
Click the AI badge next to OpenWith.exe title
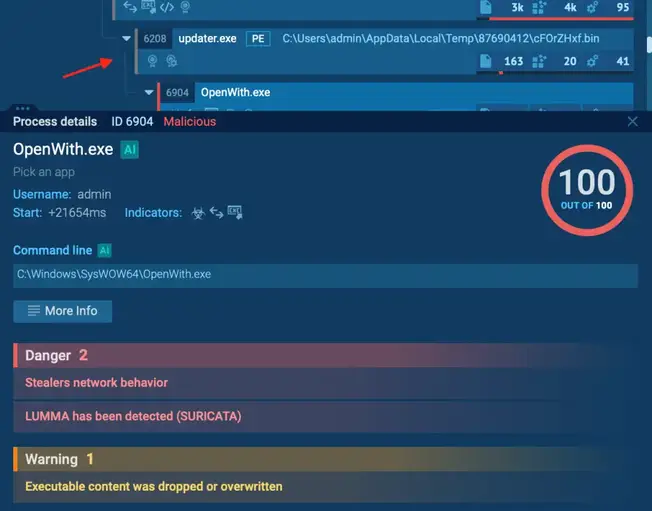pos(130,150)
